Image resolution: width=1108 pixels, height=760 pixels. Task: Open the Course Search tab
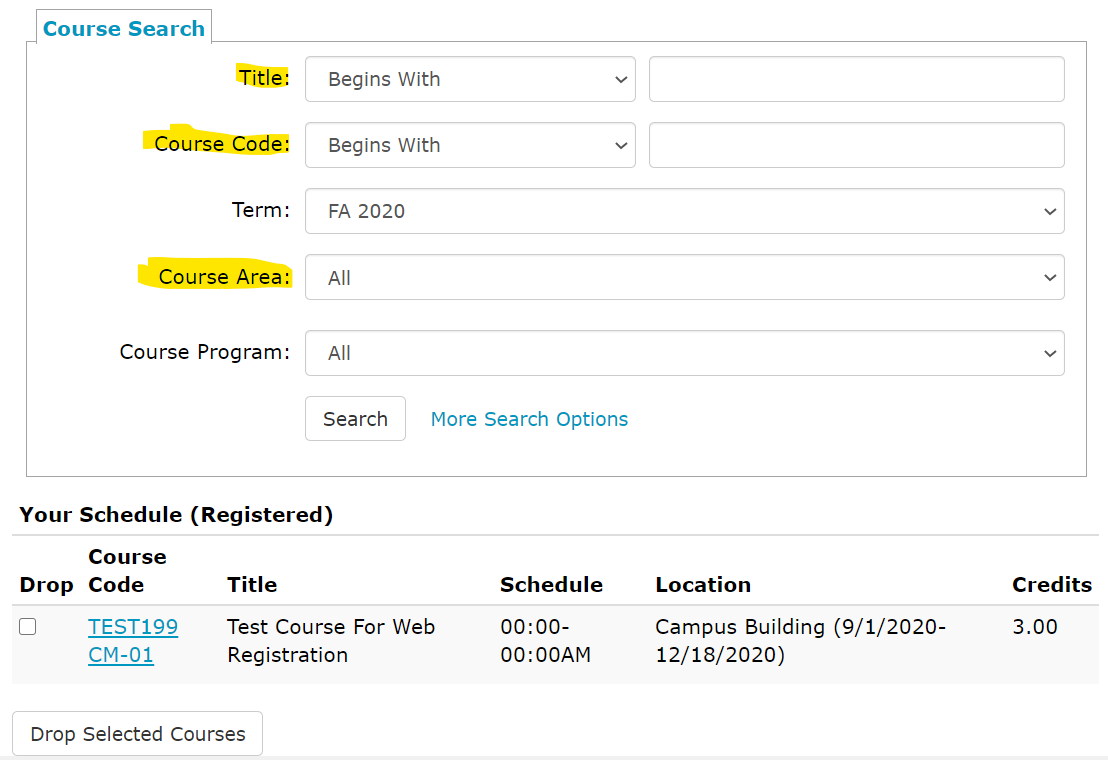(x=124, y=28)
